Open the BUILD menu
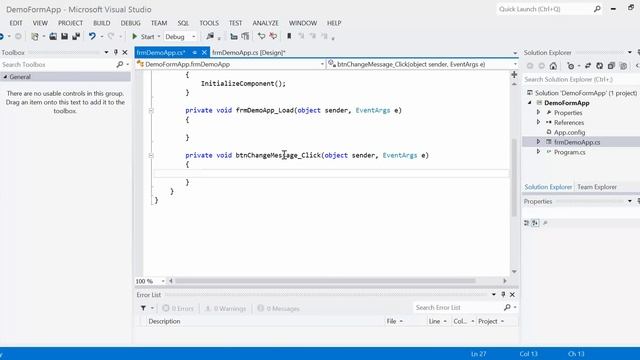This screenshot has height=360, width=640. click(102, 23)
